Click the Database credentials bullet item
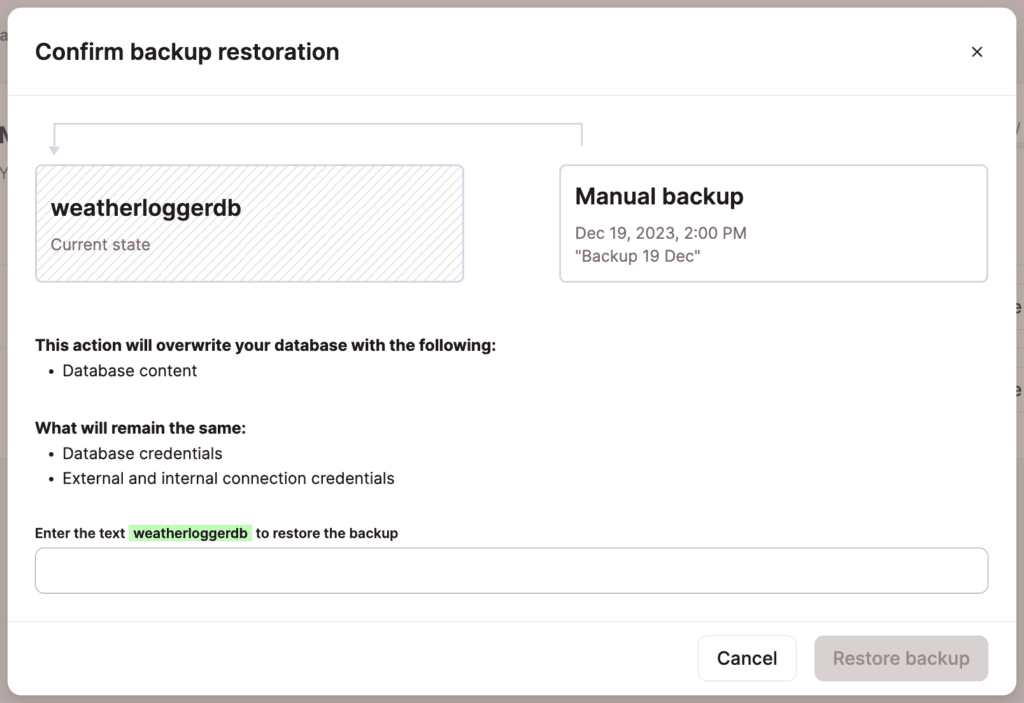 point(140,452)
